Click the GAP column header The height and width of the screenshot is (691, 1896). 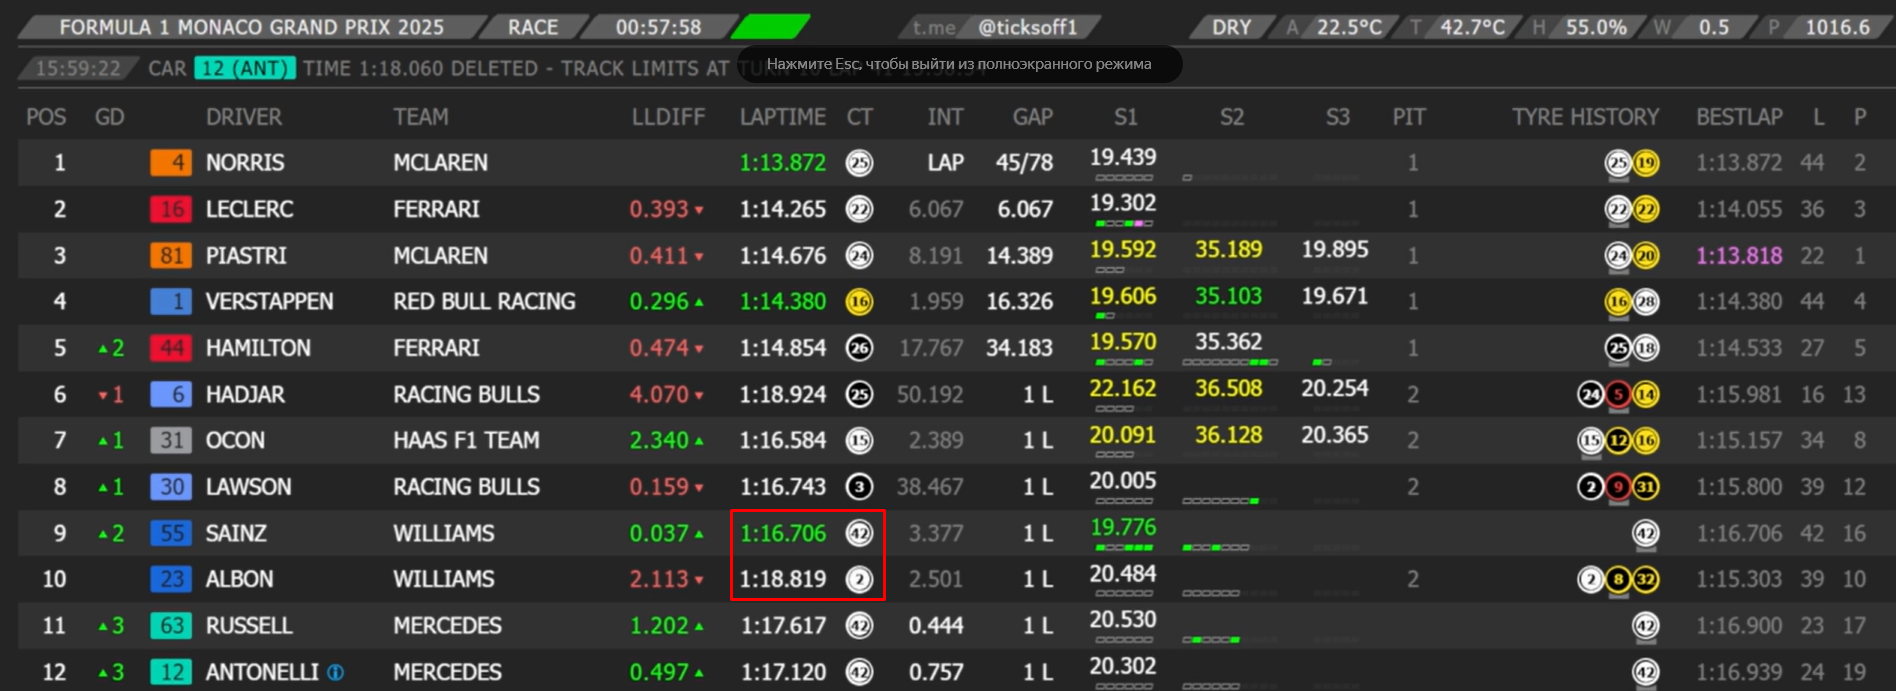[1032, 117]
